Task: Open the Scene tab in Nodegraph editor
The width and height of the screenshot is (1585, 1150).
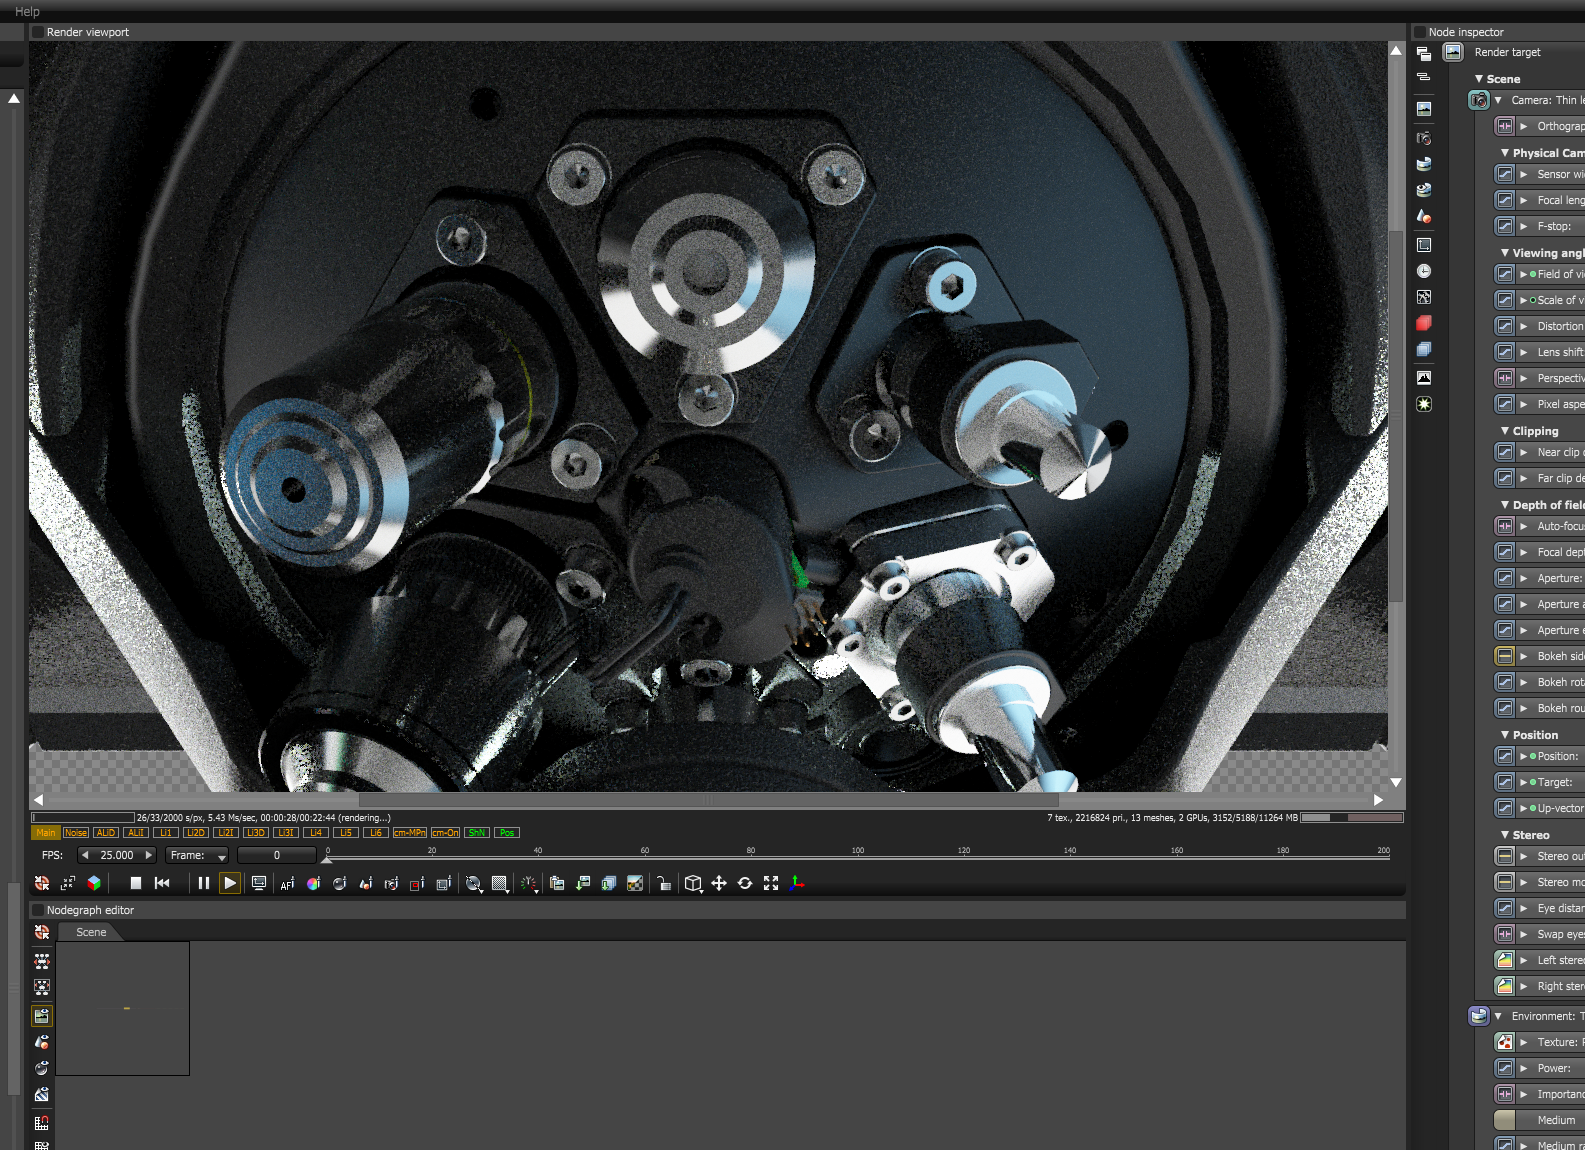Action: 91,932
